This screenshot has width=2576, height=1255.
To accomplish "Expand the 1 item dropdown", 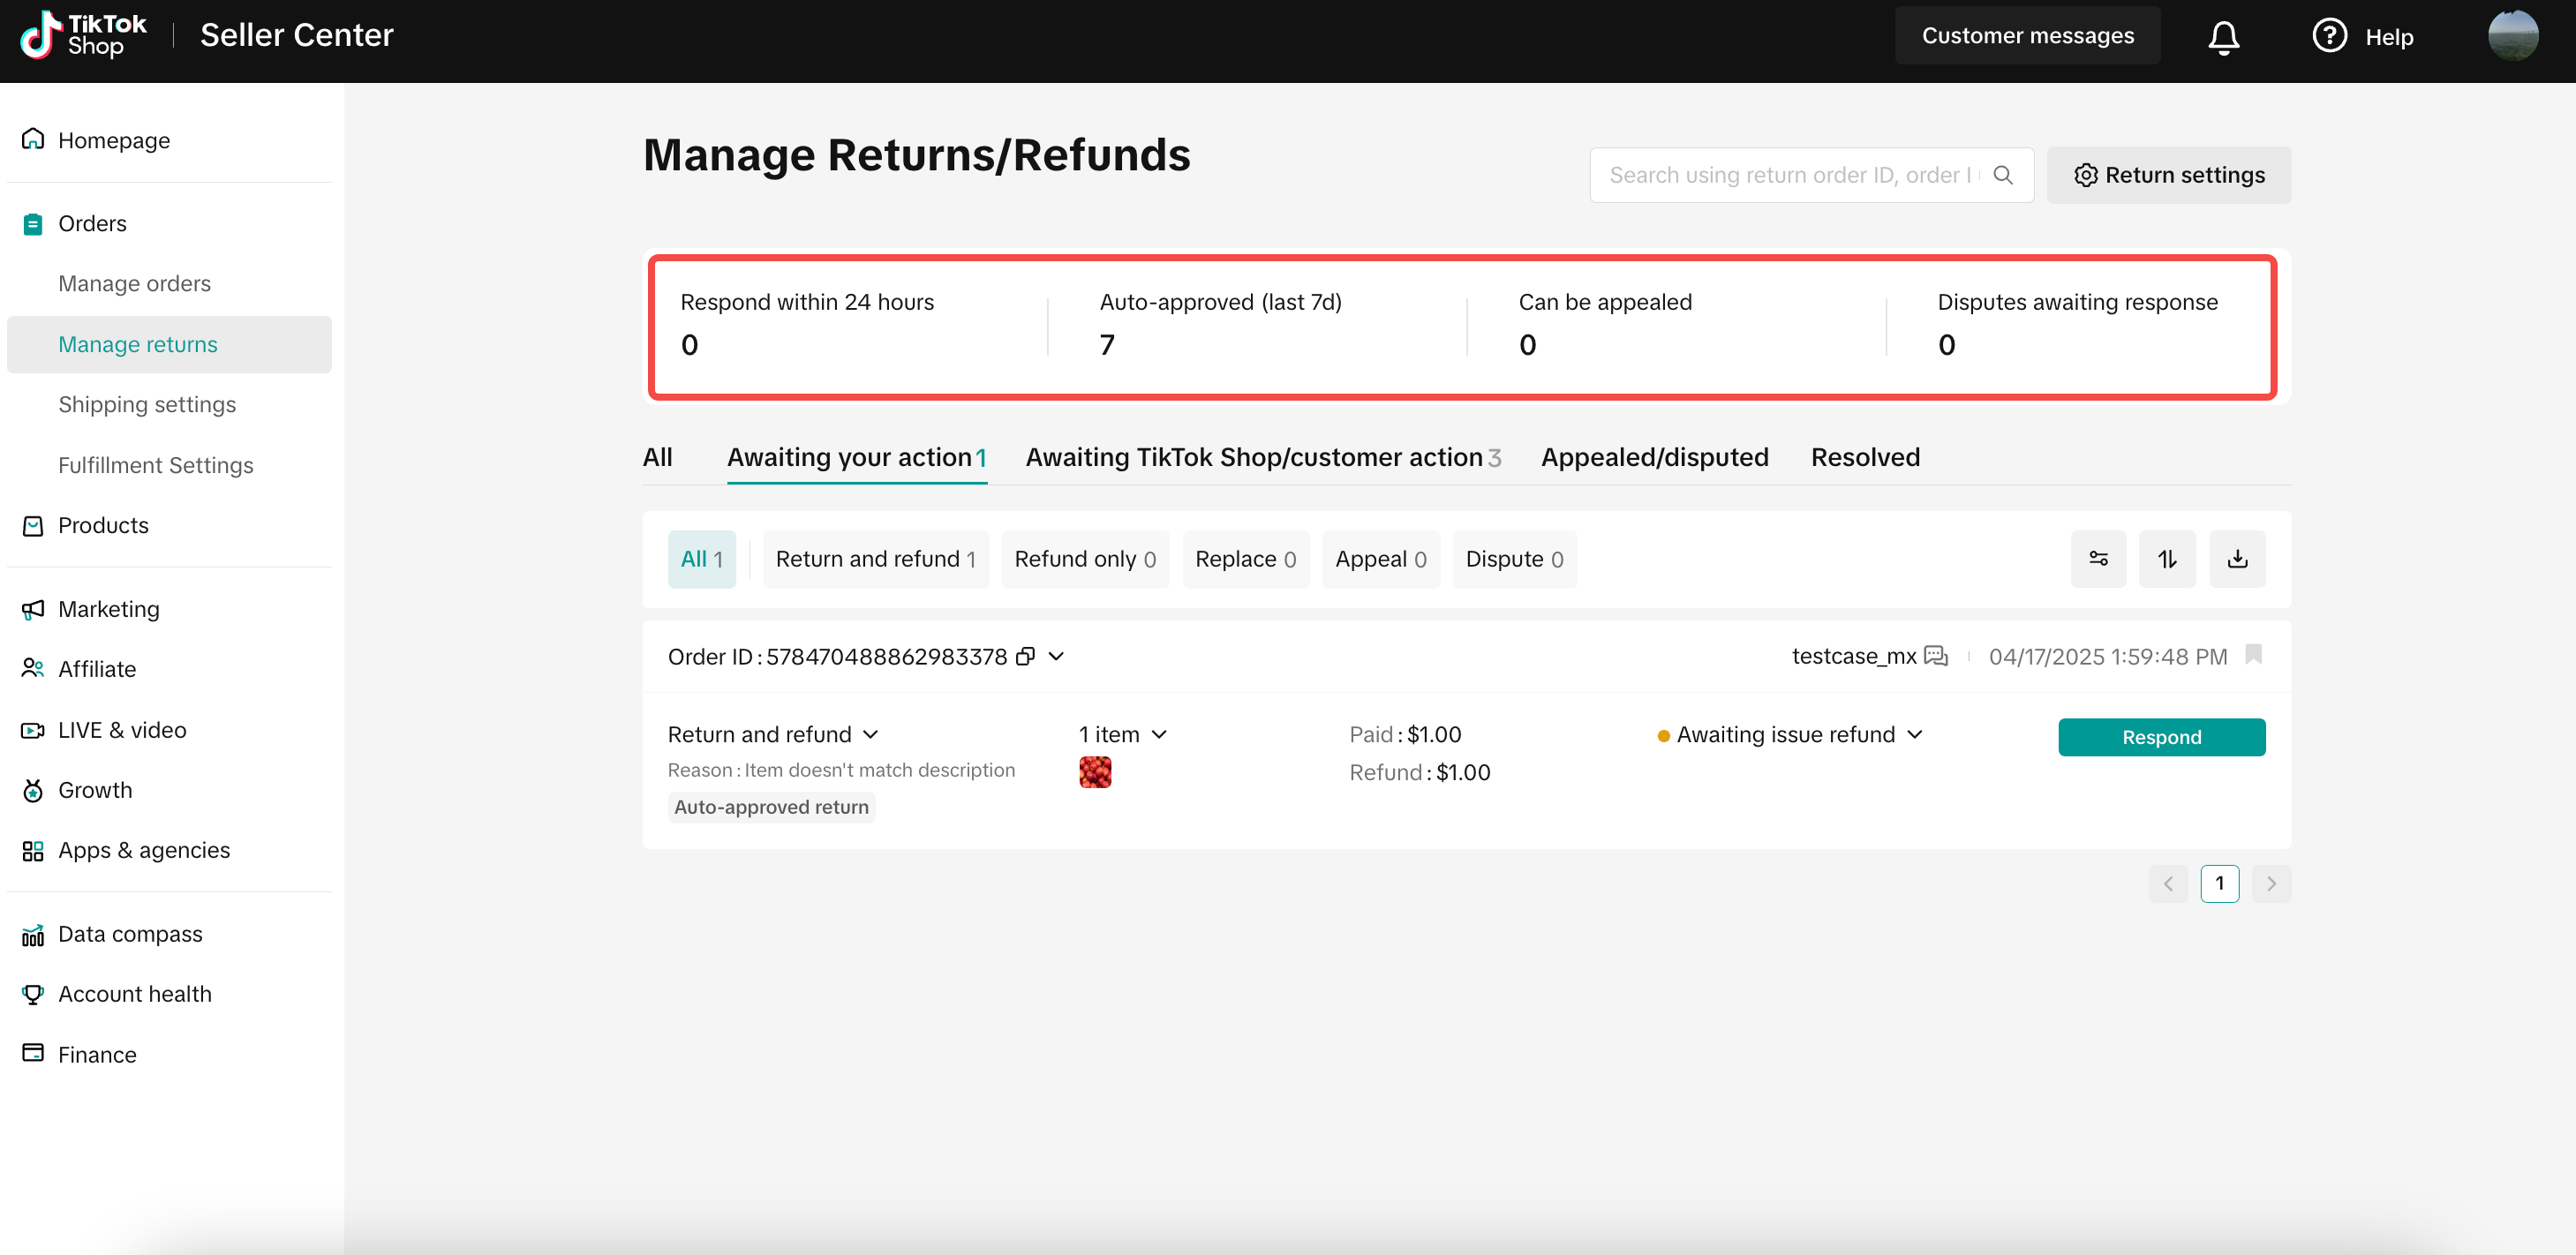I will coord(1122,735).
